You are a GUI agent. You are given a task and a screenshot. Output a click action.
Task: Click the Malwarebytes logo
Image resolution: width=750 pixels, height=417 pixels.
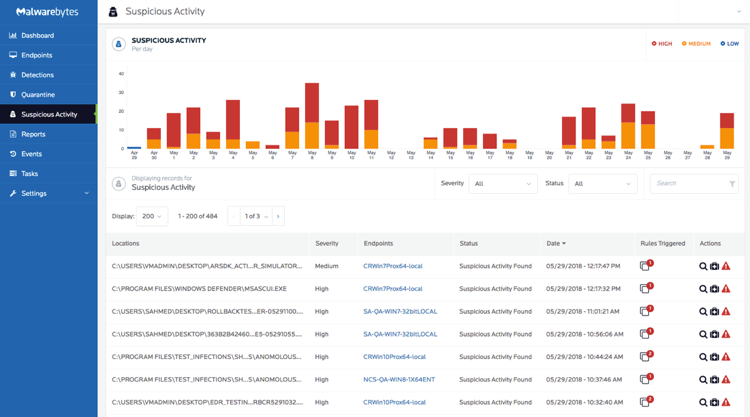pos(48,11)
